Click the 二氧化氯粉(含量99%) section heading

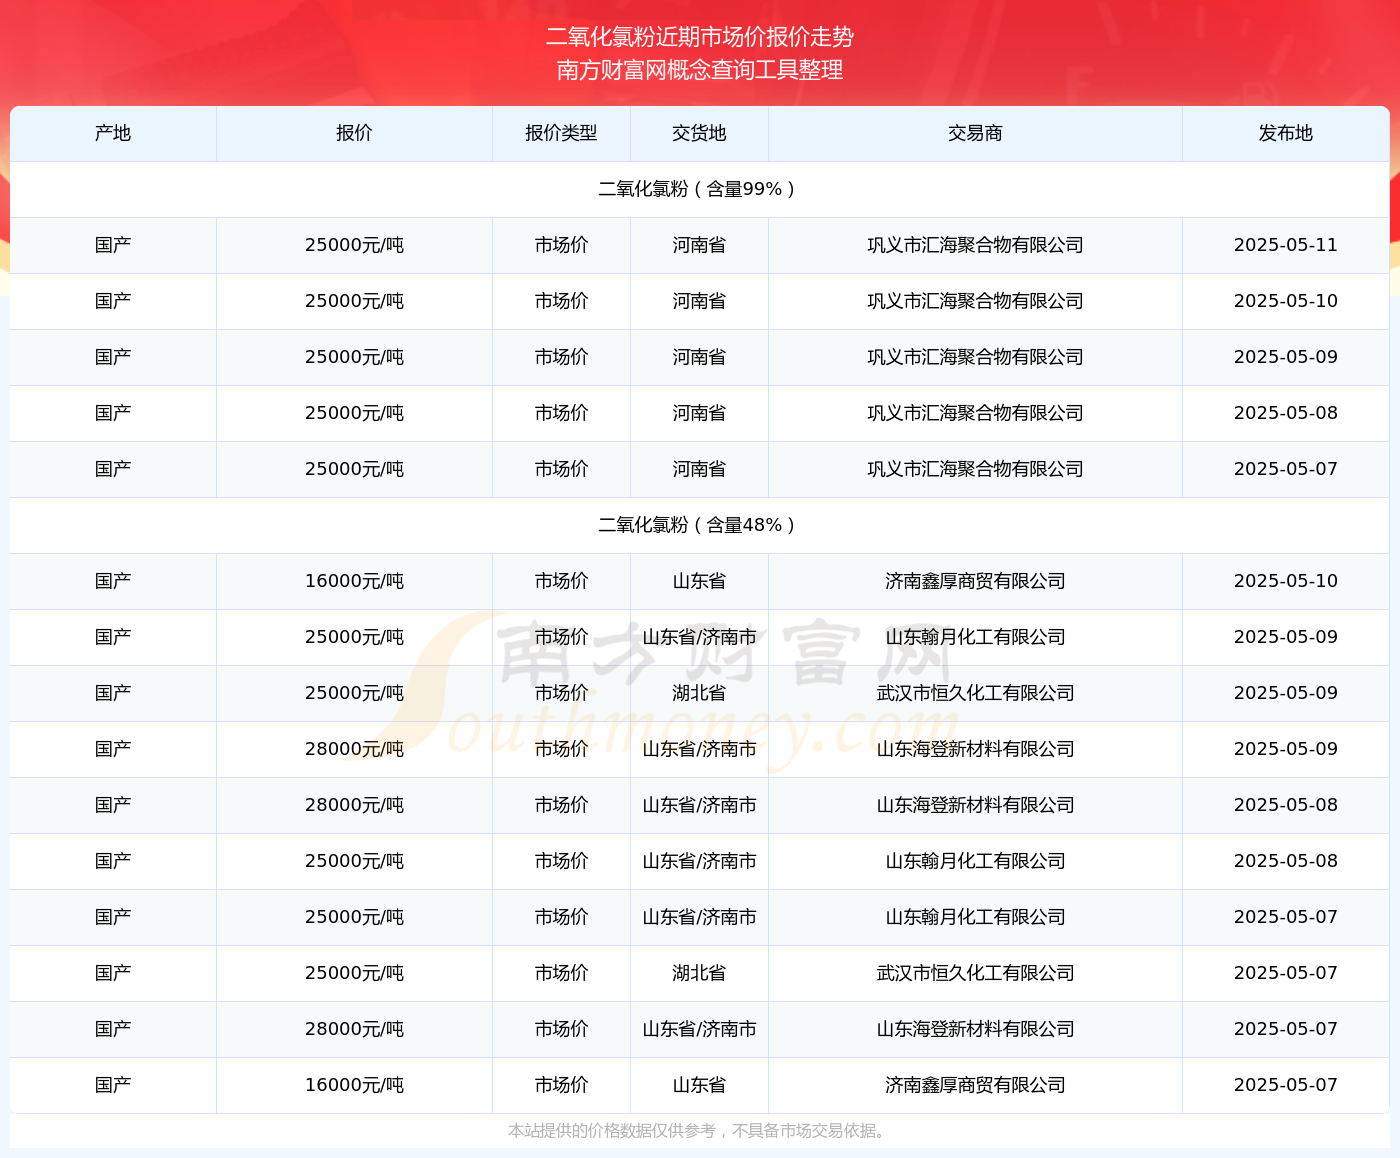click(x=699, y=189)
